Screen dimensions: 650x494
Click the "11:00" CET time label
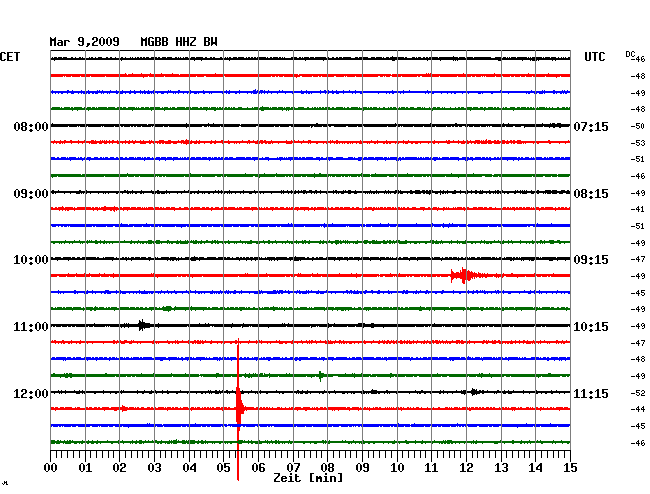[x=31, y=327]
